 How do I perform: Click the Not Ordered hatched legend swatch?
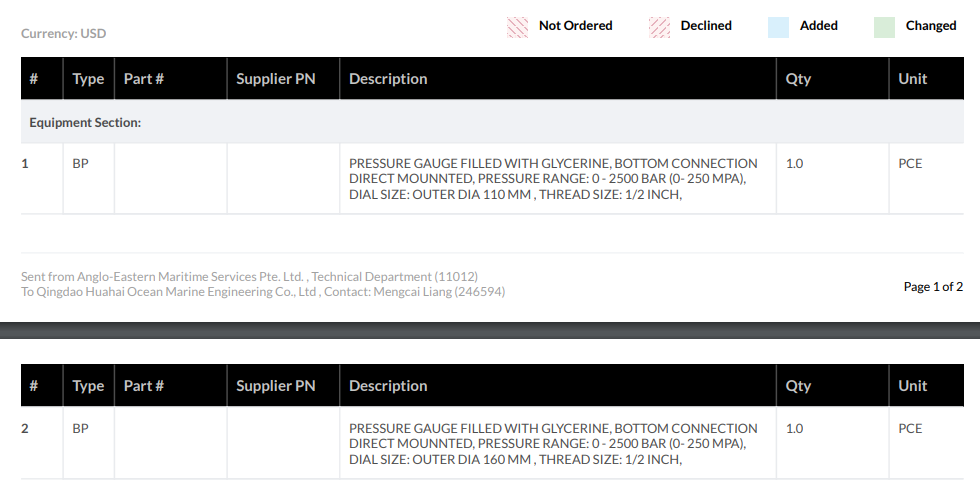[x=517, y=27]
